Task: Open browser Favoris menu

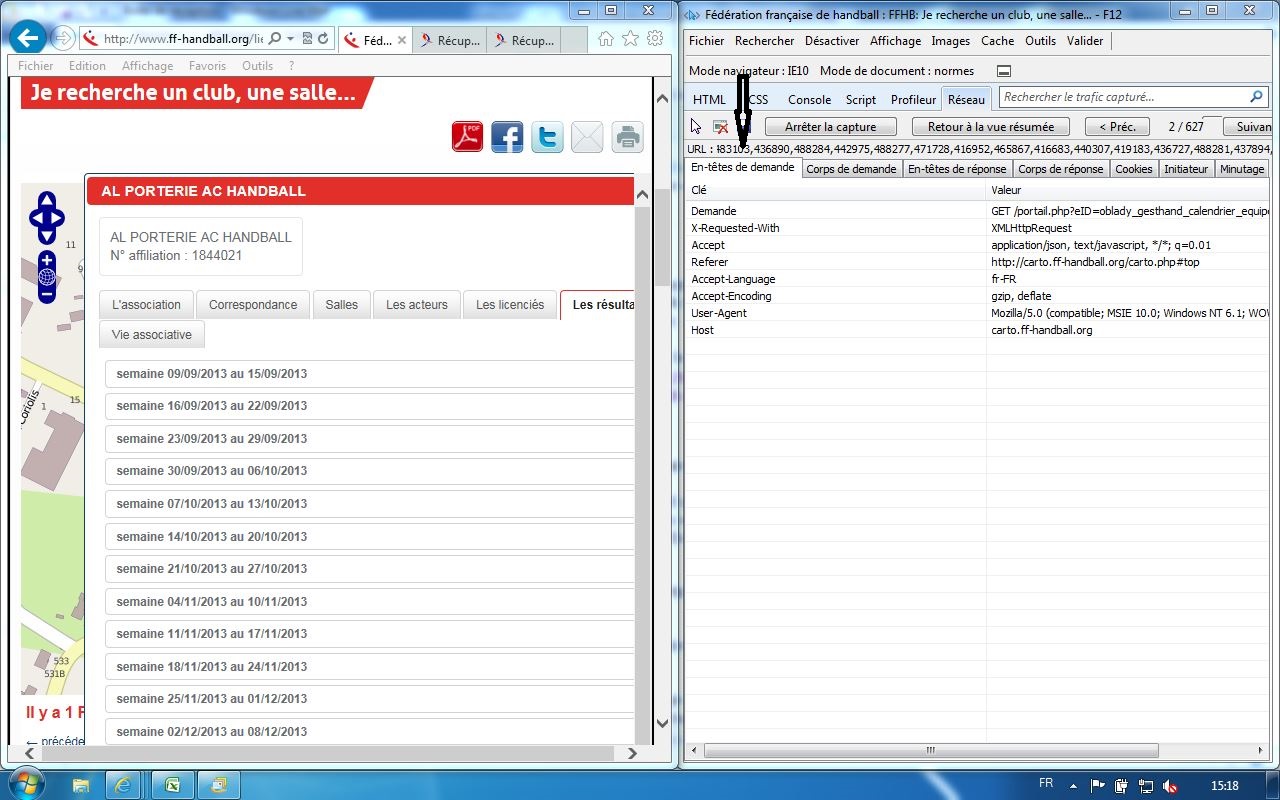Action: pyautogui.click(x=207, y=66)
